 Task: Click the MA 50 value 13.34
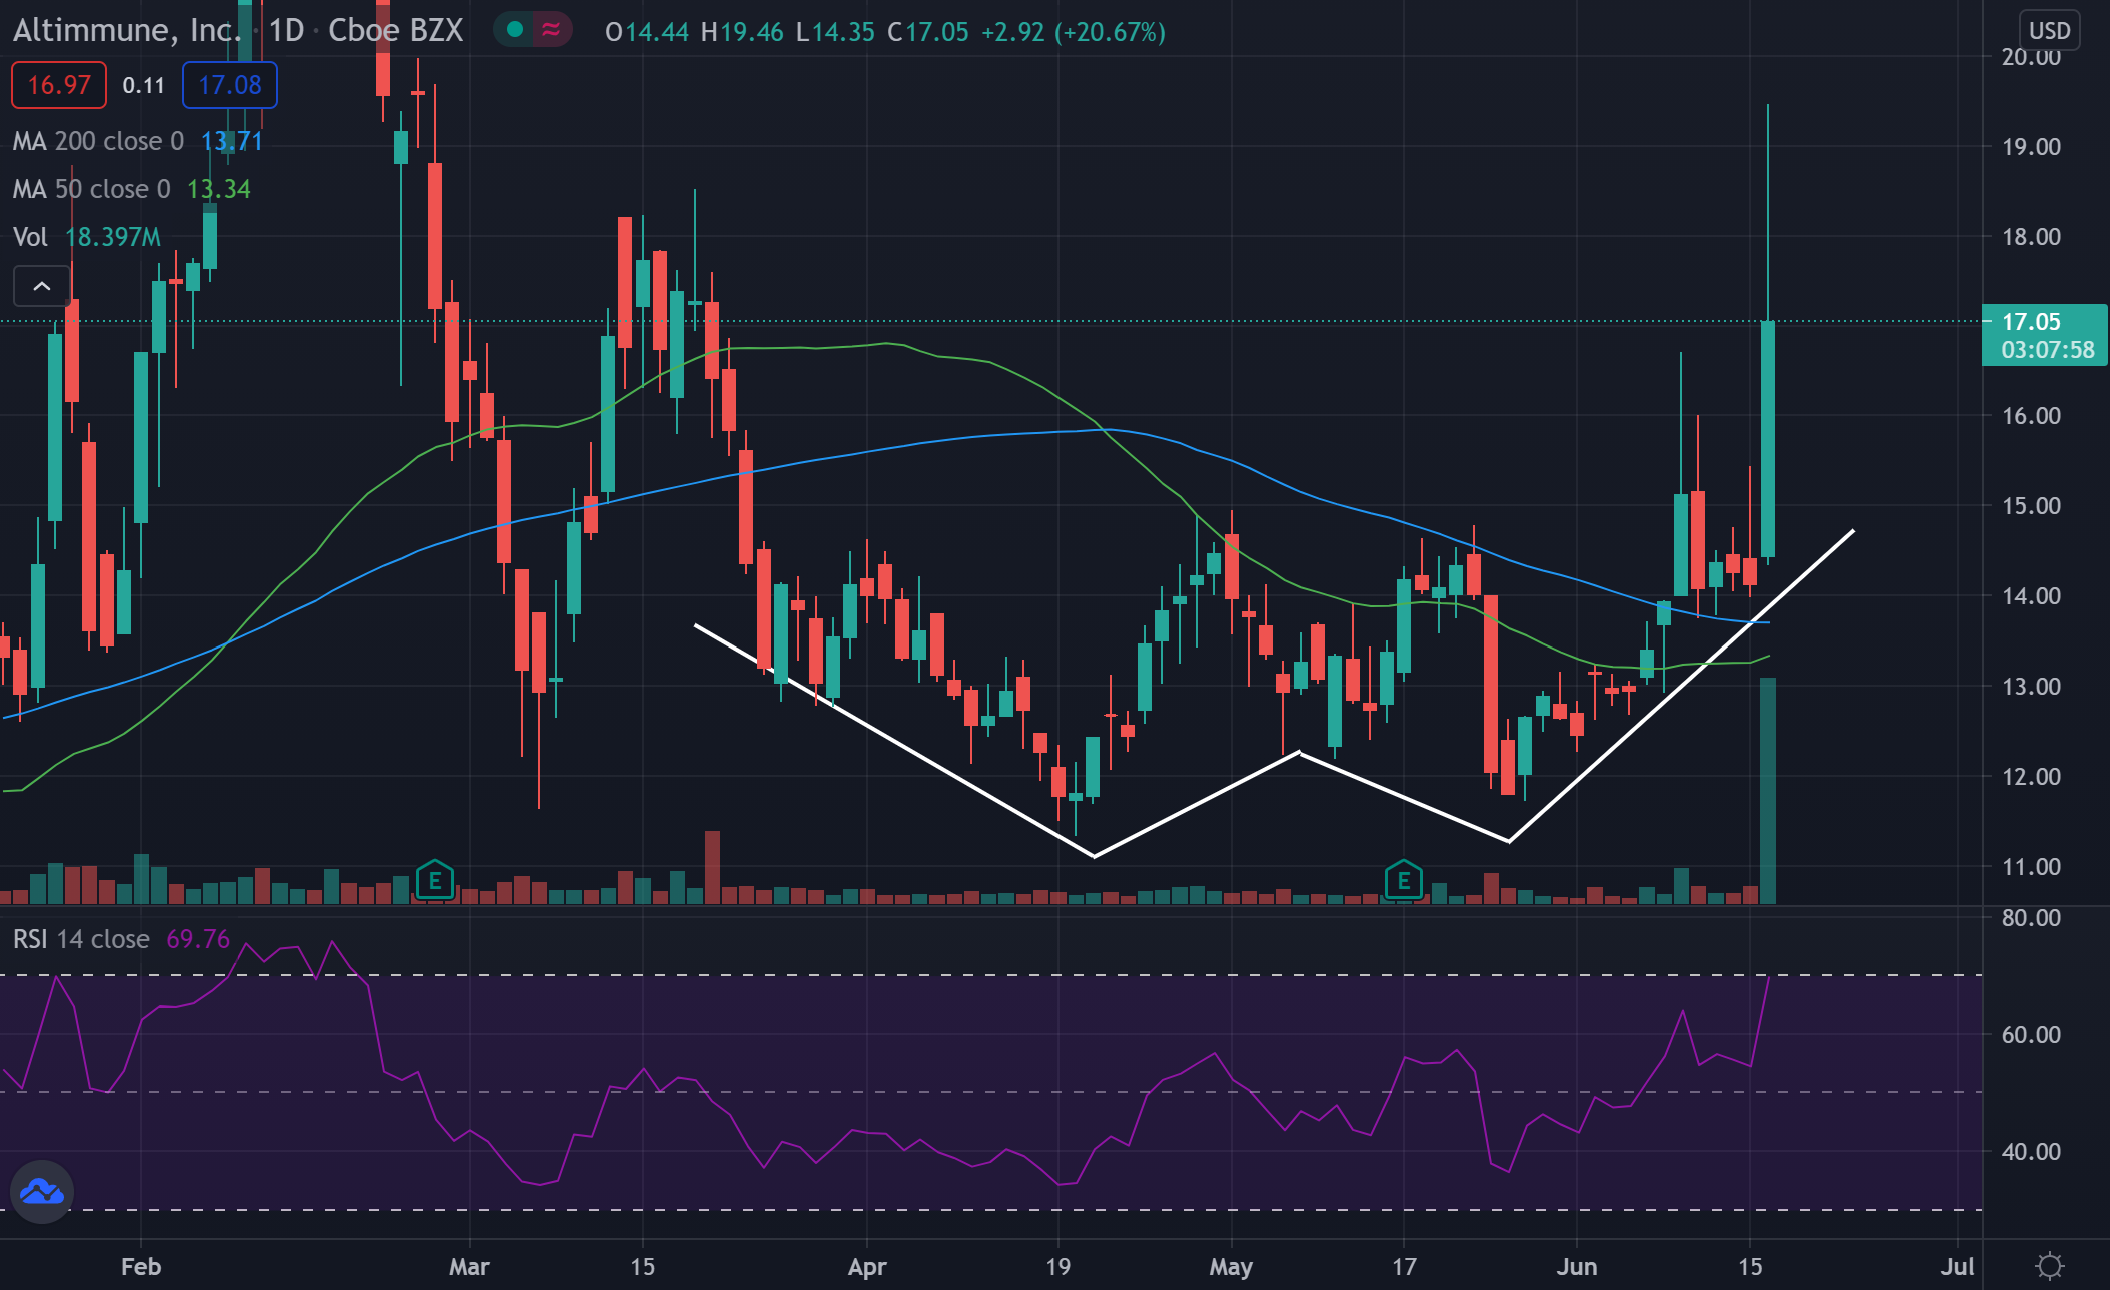pos(218,189)
